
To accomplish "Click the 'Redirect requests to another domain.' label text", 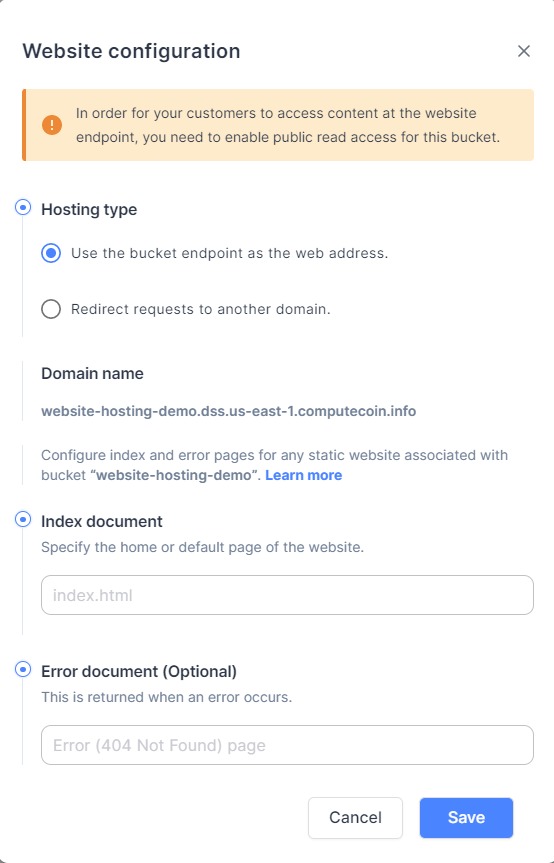I will [x=201, y=309].
